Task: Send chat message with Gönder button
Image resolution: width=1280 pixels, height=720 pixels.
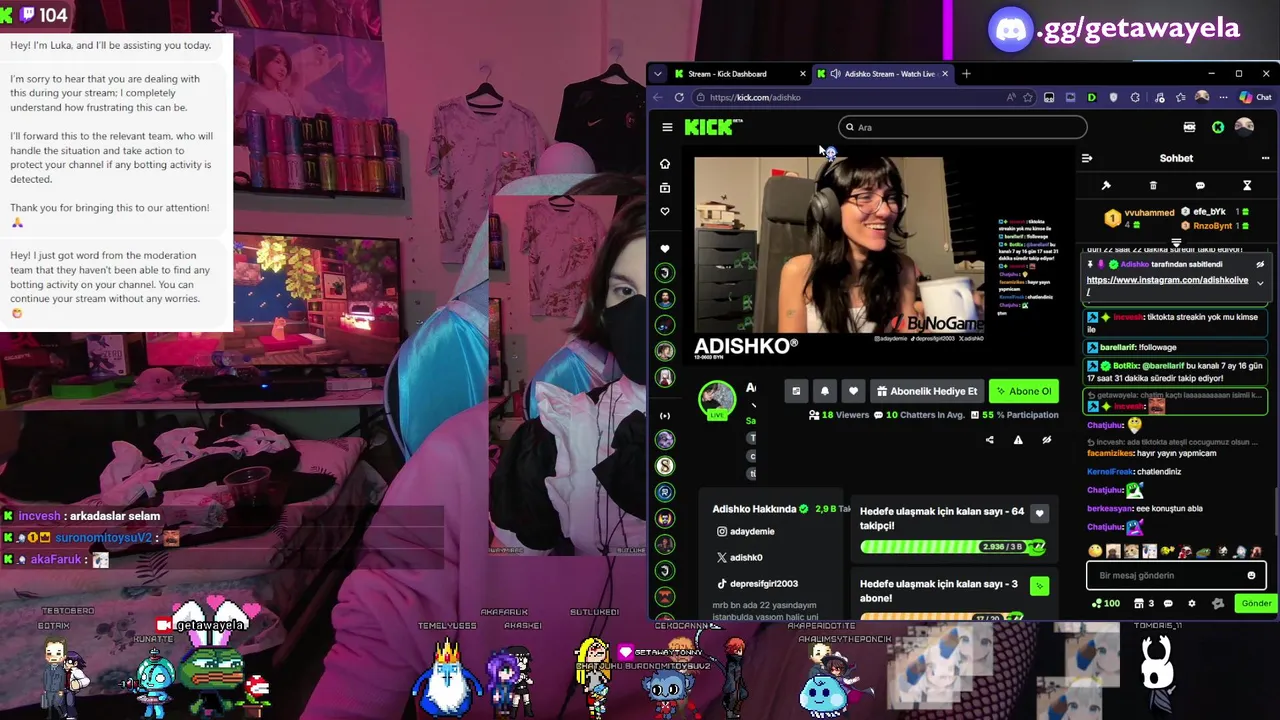Action: point(1256,604)
